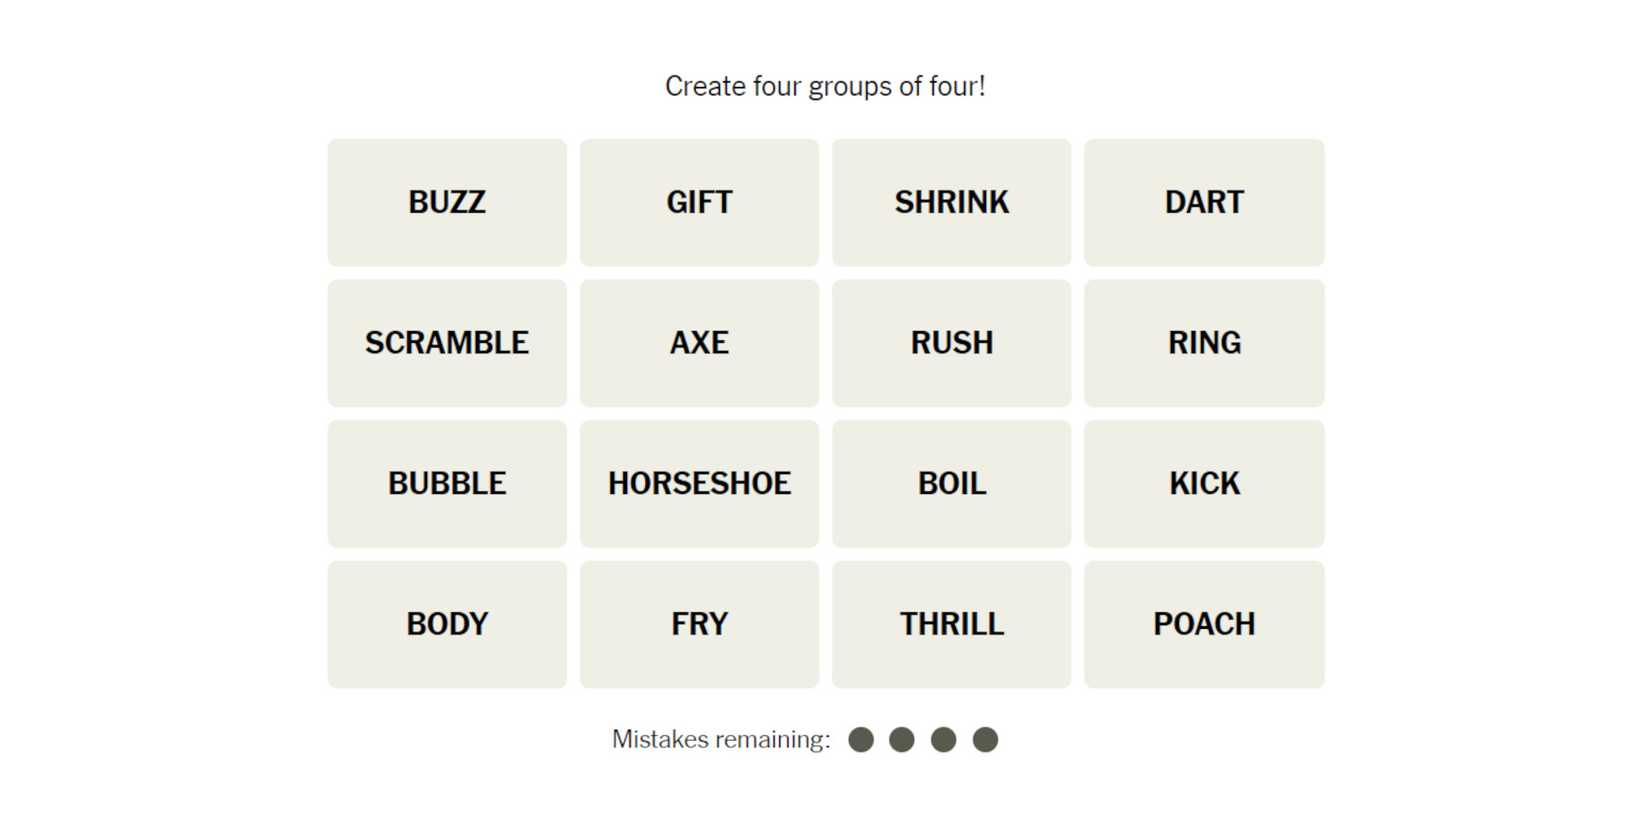Click the "Create four groups of four!" heading

pos(825,87)
